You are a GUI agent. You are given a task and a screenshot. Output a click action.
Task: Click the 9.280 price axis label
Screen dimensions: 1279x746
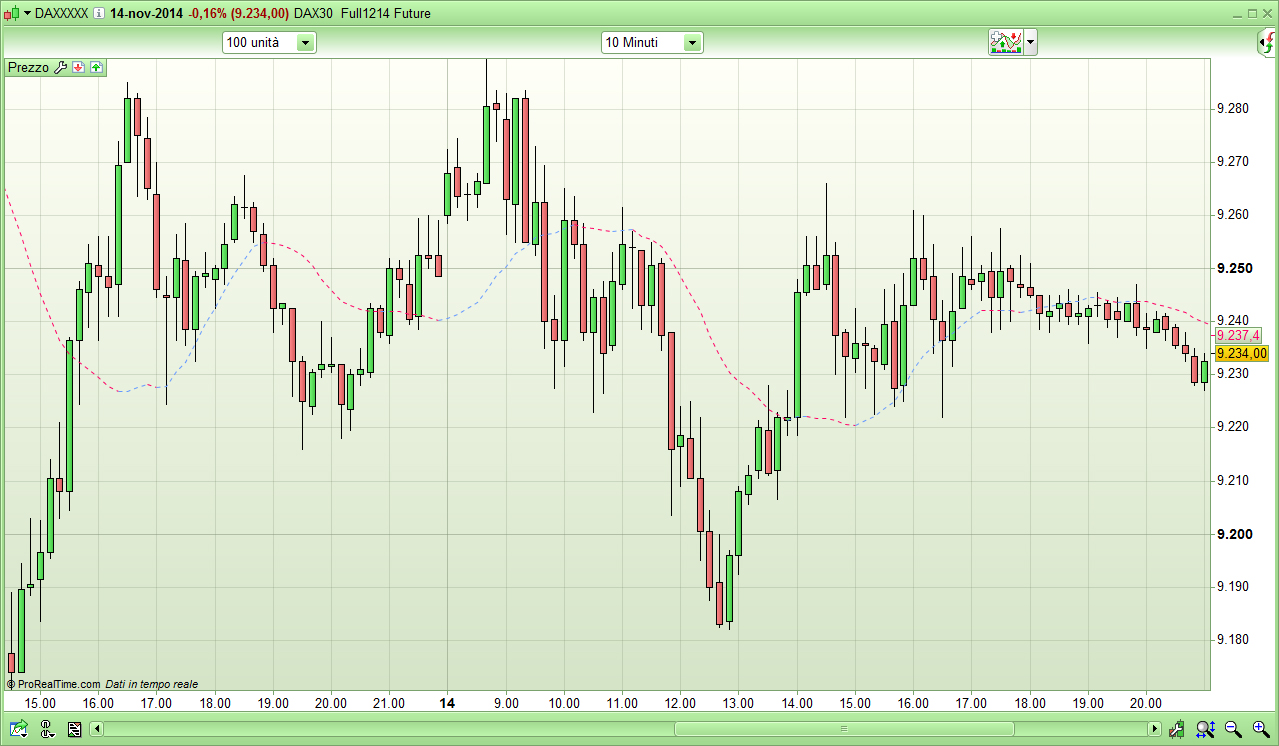[1232, 108]
